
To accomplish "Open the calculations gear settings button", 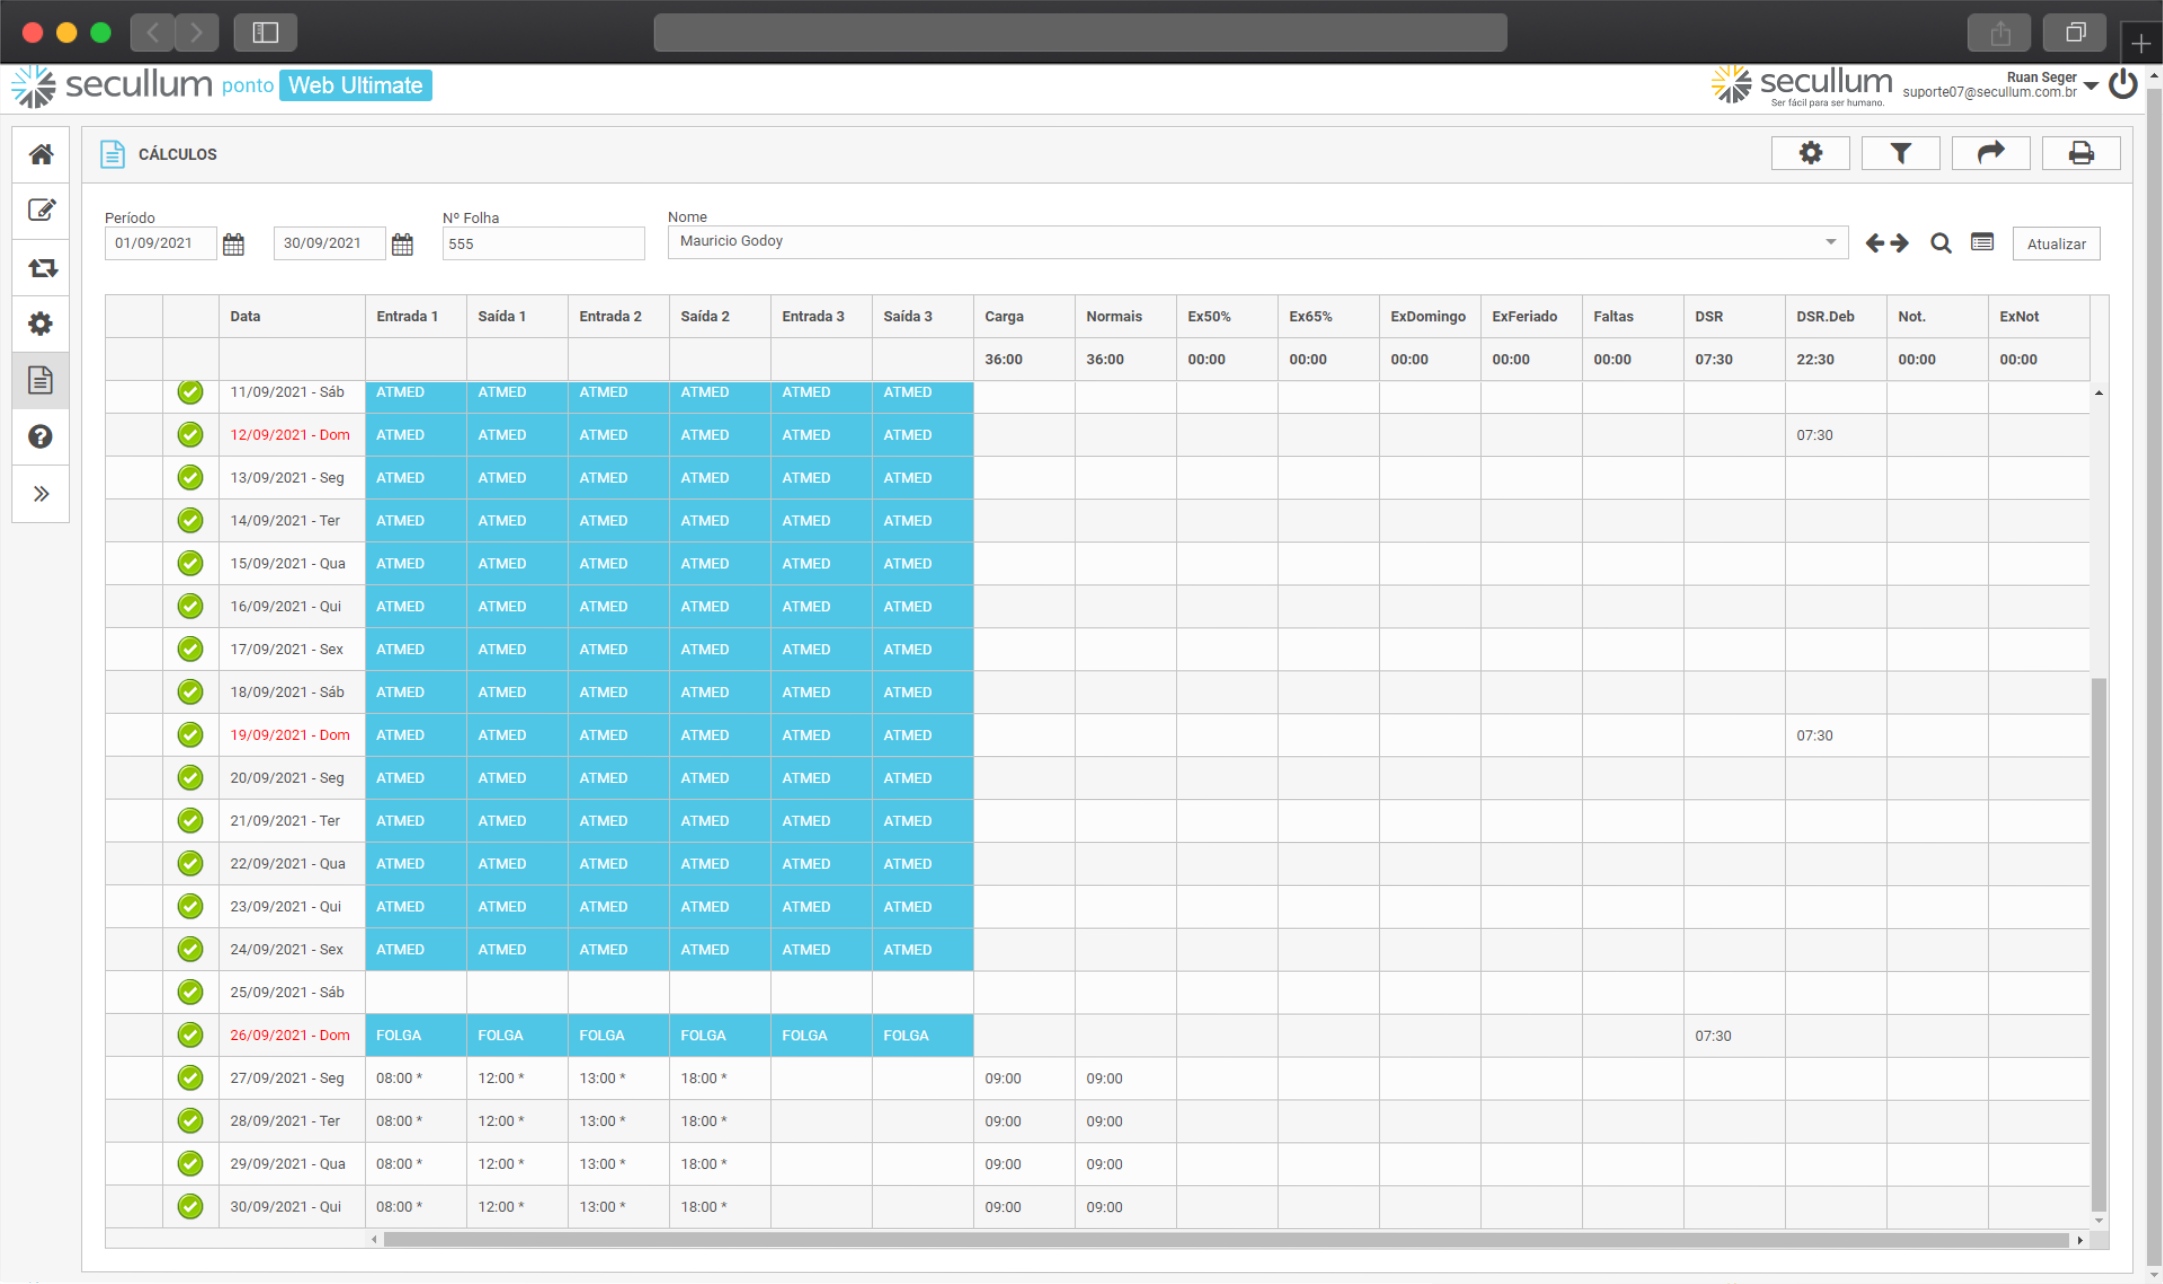I will point(1810,153).
